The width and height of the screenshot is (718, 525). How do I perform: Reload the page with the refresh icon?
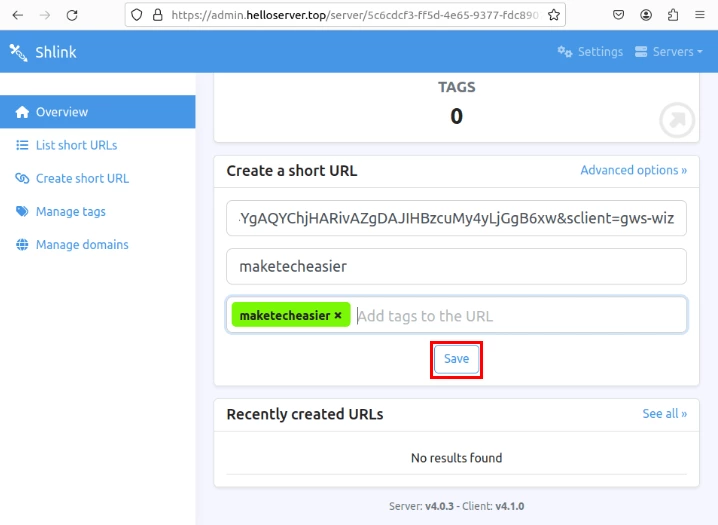coord(72,15)
